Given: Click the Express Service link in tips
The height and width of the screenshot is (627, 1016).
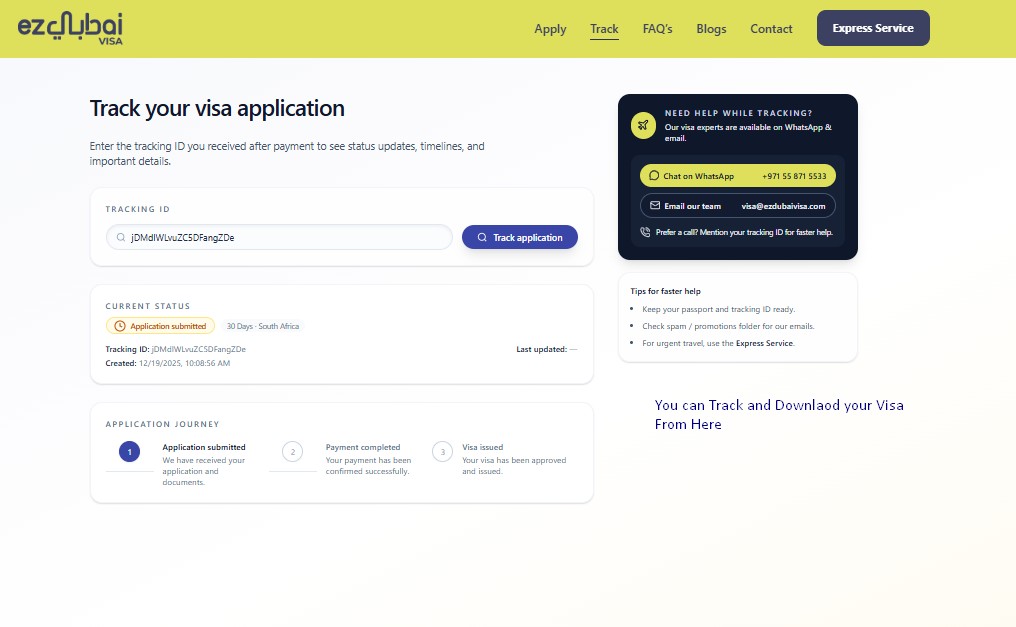Looking at the screenshot, I should pos(764,343).
